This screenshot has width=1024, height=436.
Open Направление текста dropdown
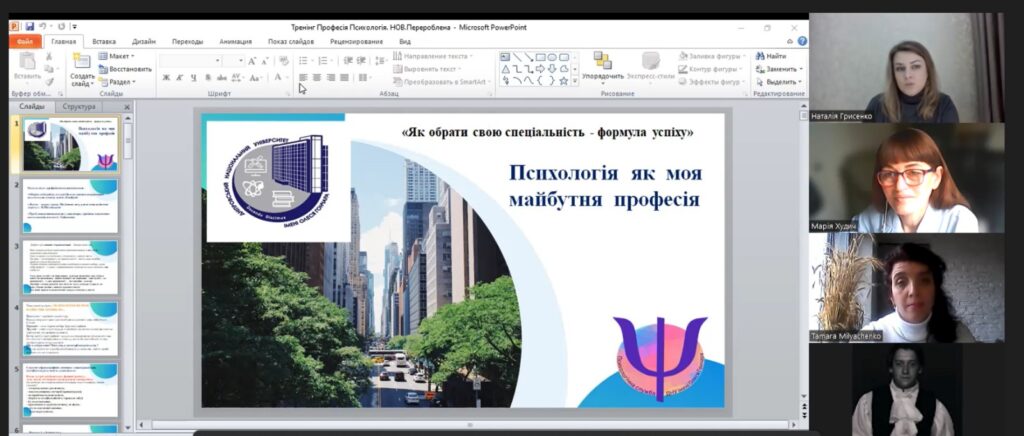[432, 56]
